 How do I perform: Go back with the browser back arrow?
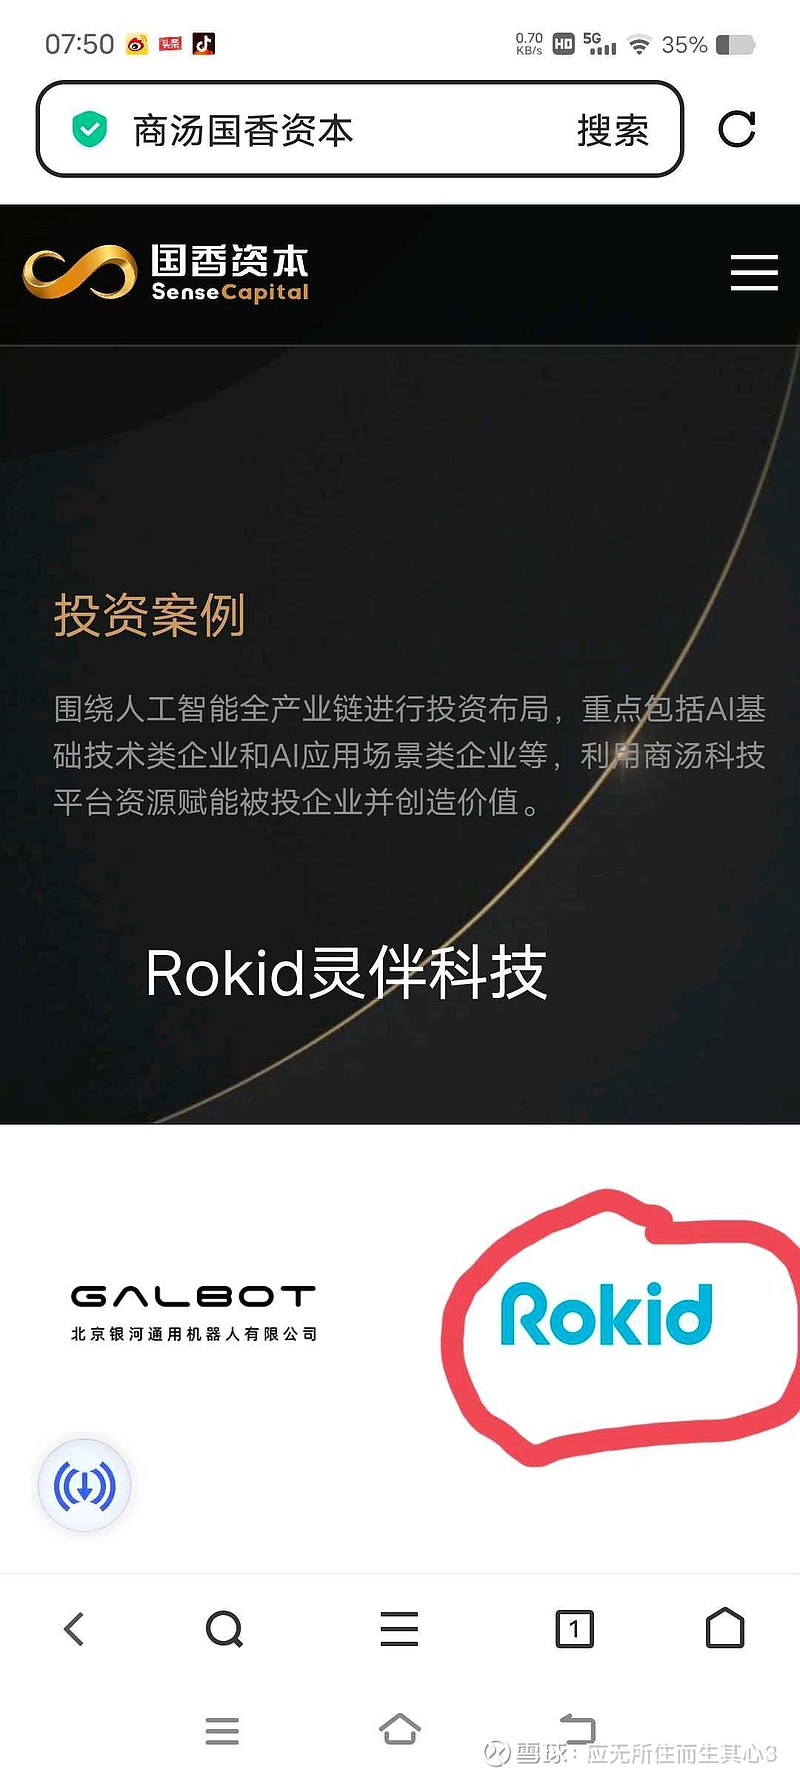(74, 1629)
